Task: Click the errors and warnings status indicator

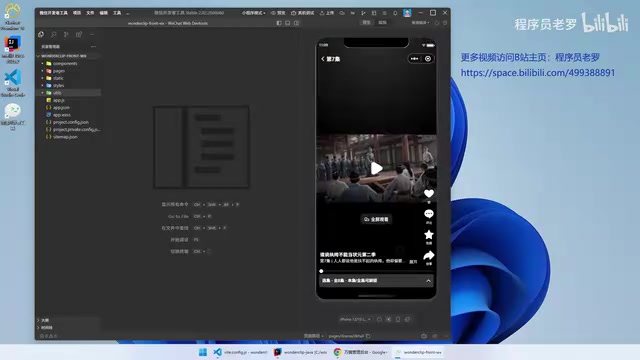Action: tap(49, 336)
